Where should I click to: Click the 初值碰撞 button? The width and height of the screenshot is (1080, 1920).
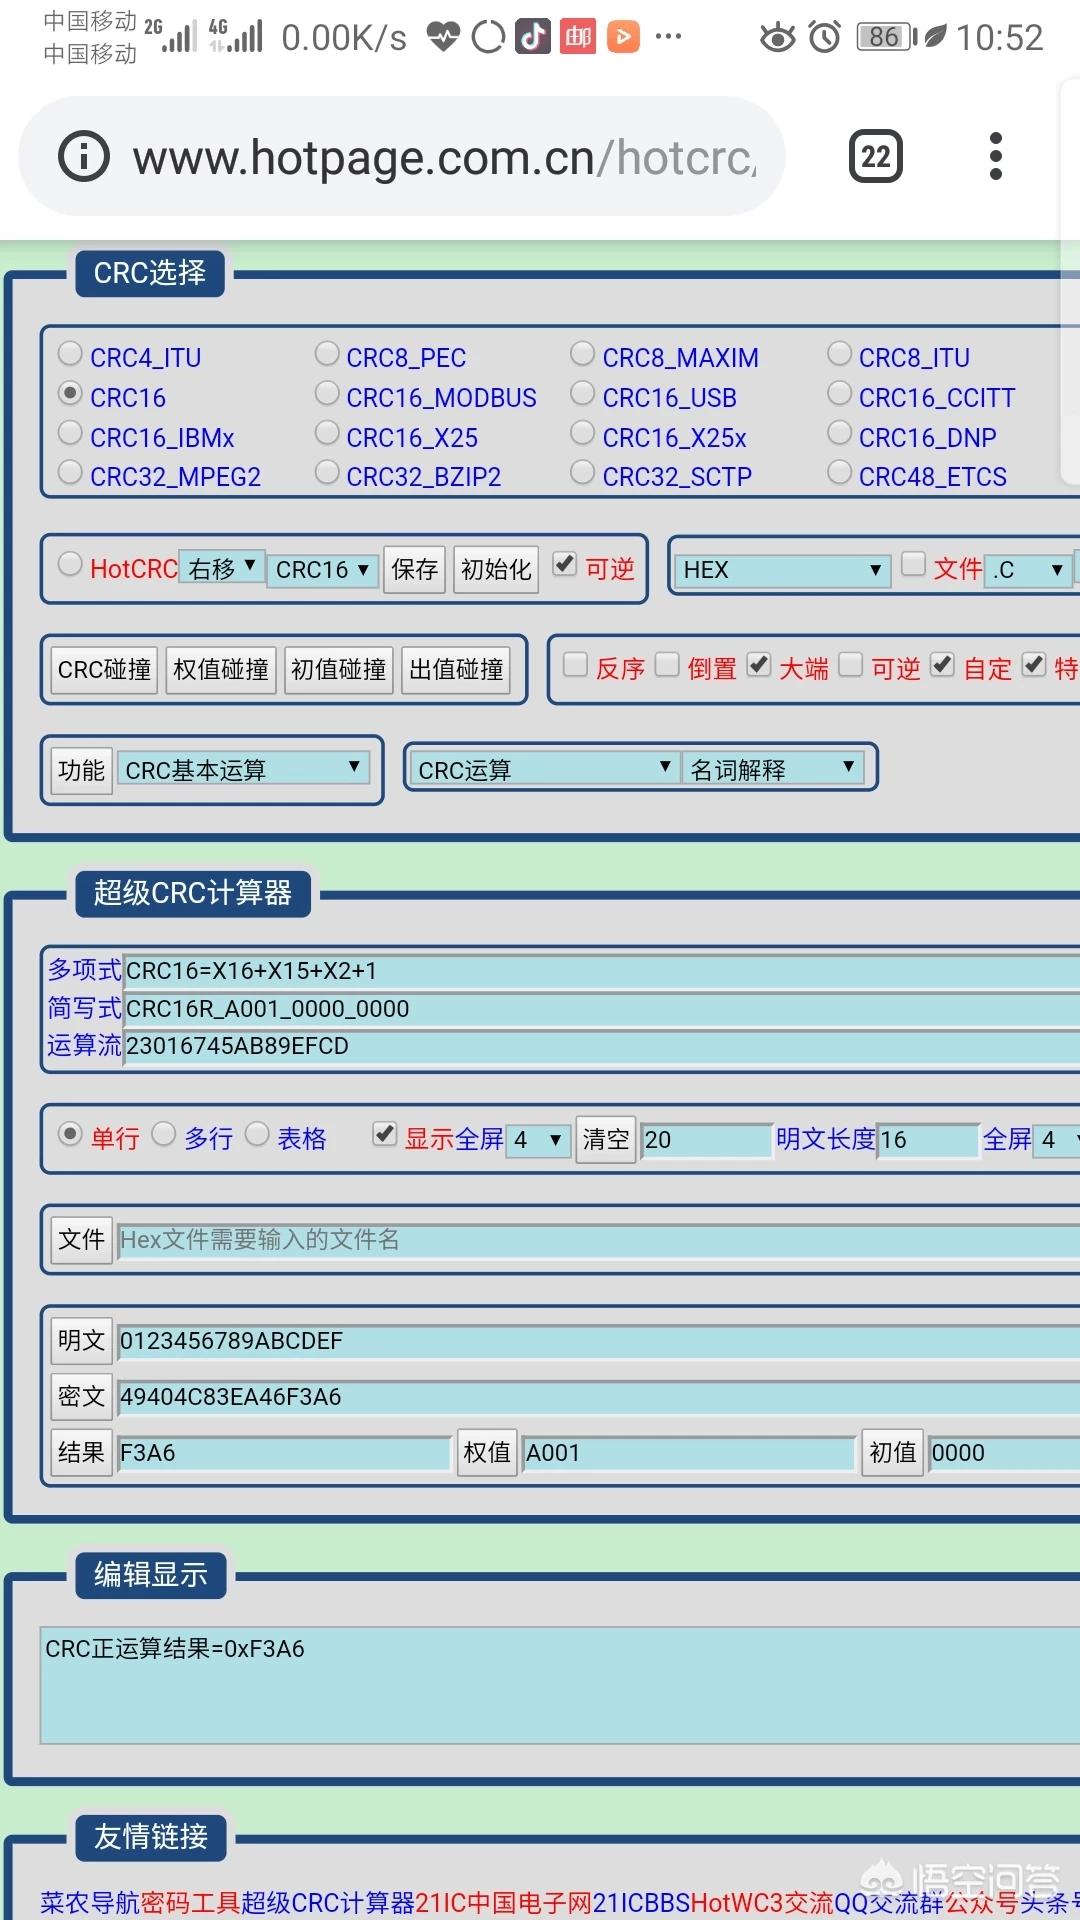(x=338, y=669)
